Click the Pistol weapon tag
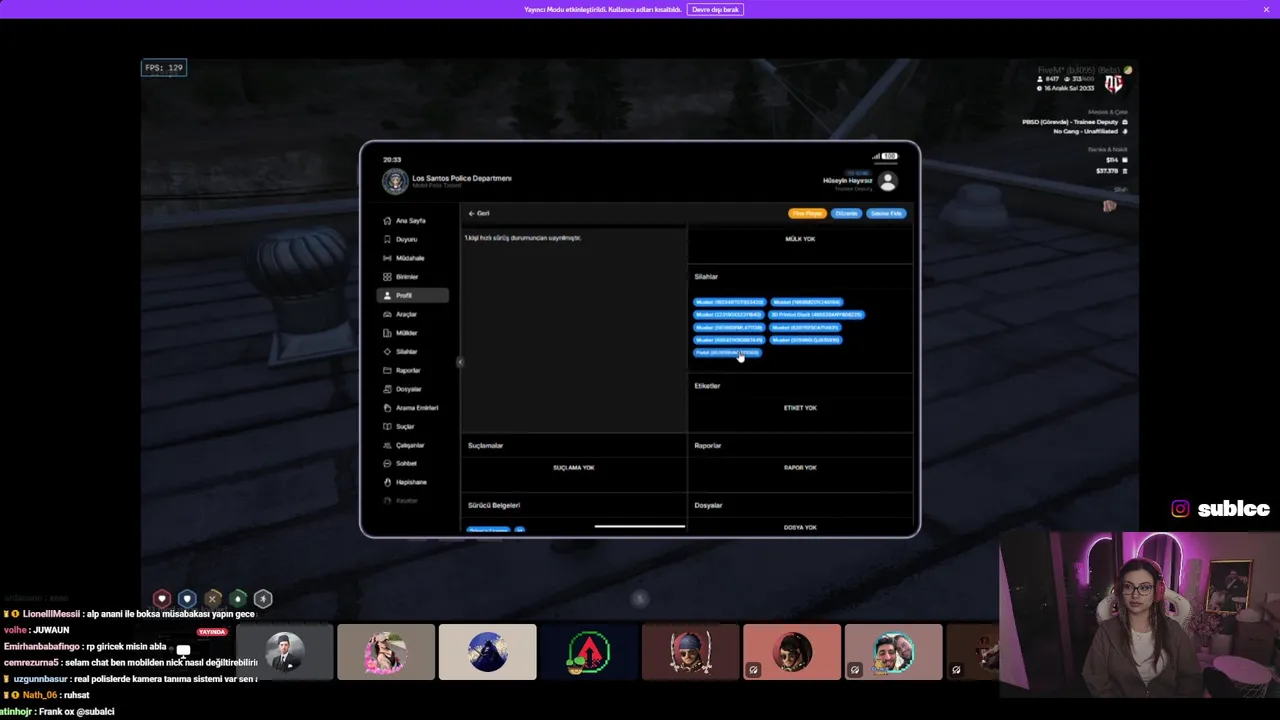Image resolution: width=1280 pixels, height=720 pixels. (x=728, y=352)
